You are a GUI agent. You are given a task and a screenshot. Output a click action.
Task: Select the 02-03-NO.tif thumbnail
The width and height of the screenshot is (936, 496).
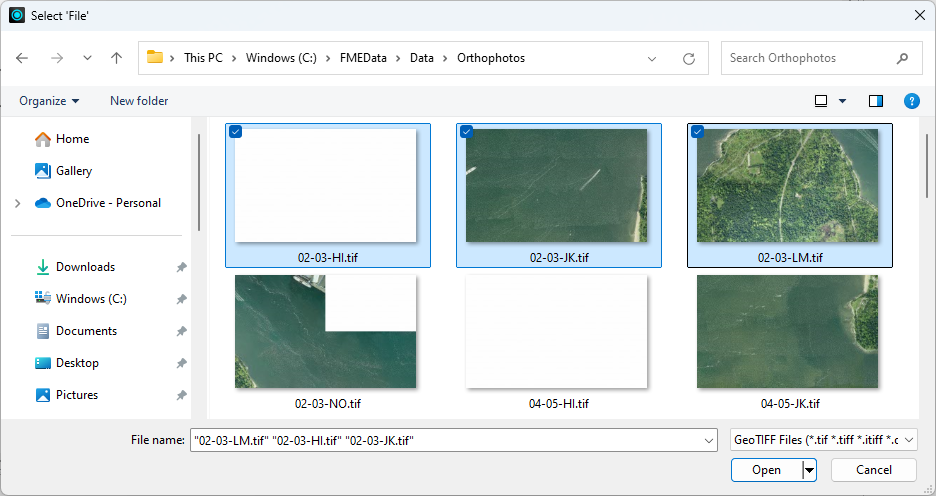point(325,331)
